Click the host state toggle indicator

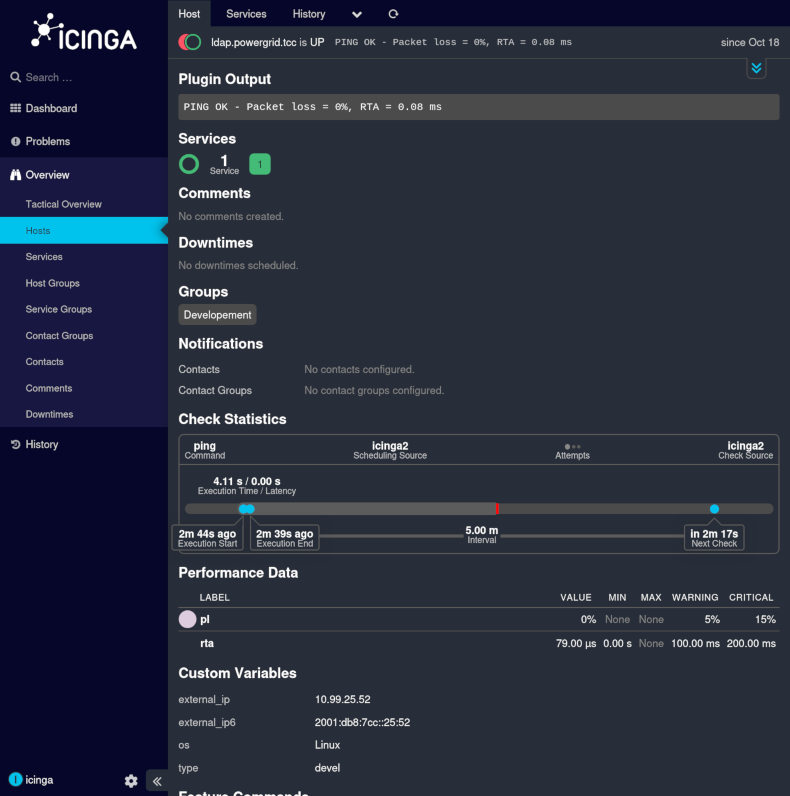190,43
